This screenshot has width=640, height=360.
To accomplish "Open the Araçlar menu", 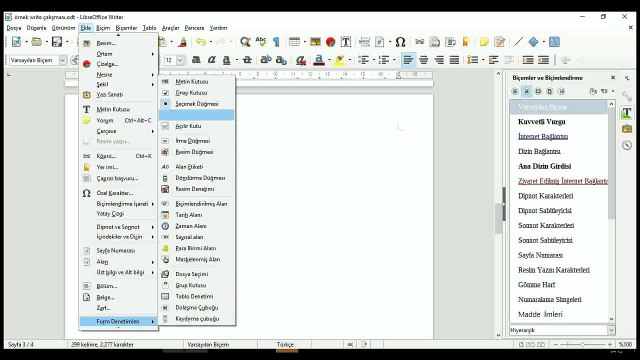I will coord(171,28).
